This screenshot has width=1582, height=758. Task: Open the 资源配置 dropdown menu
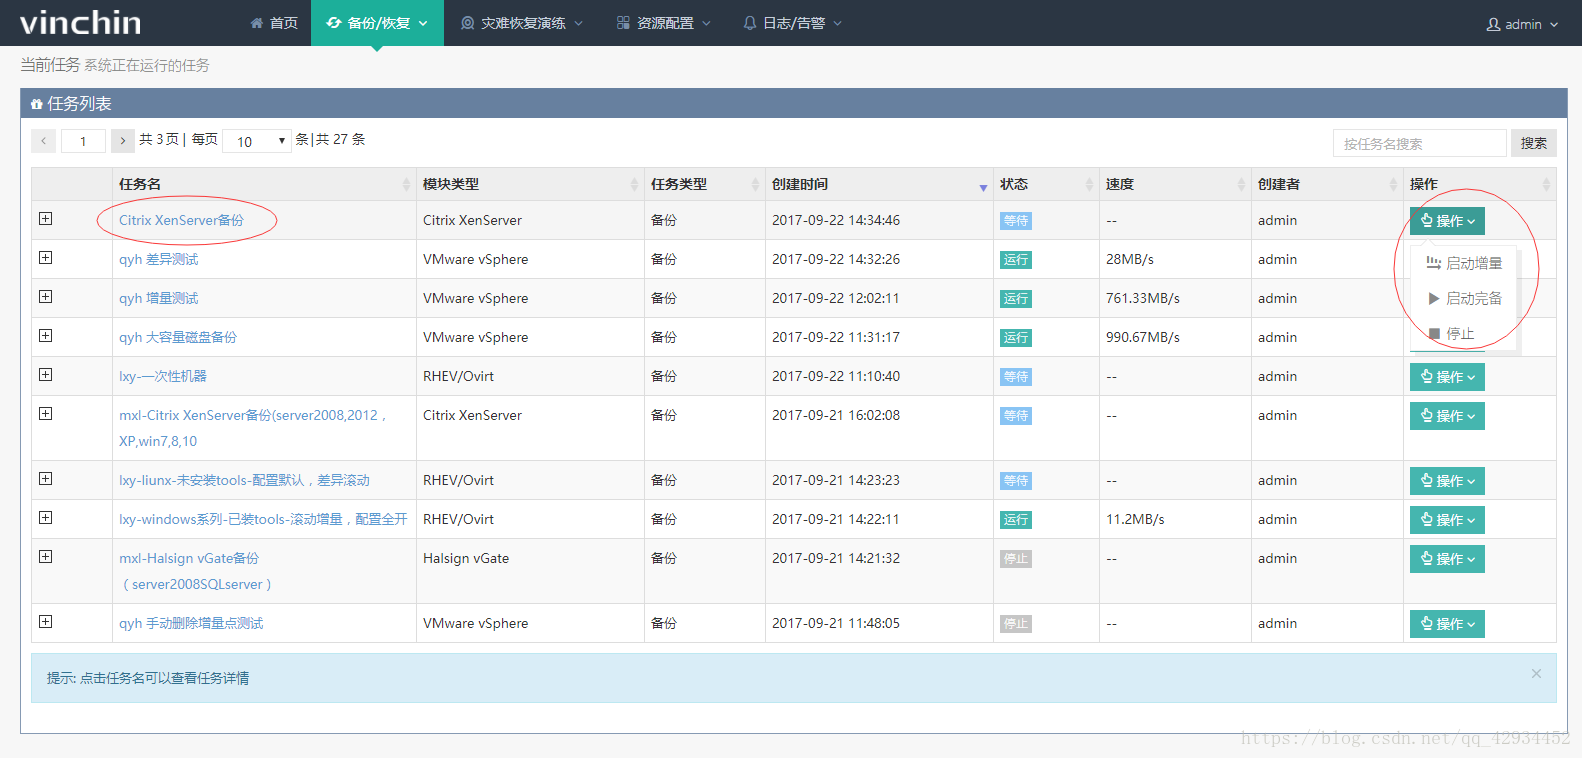(x=663, y=23)
